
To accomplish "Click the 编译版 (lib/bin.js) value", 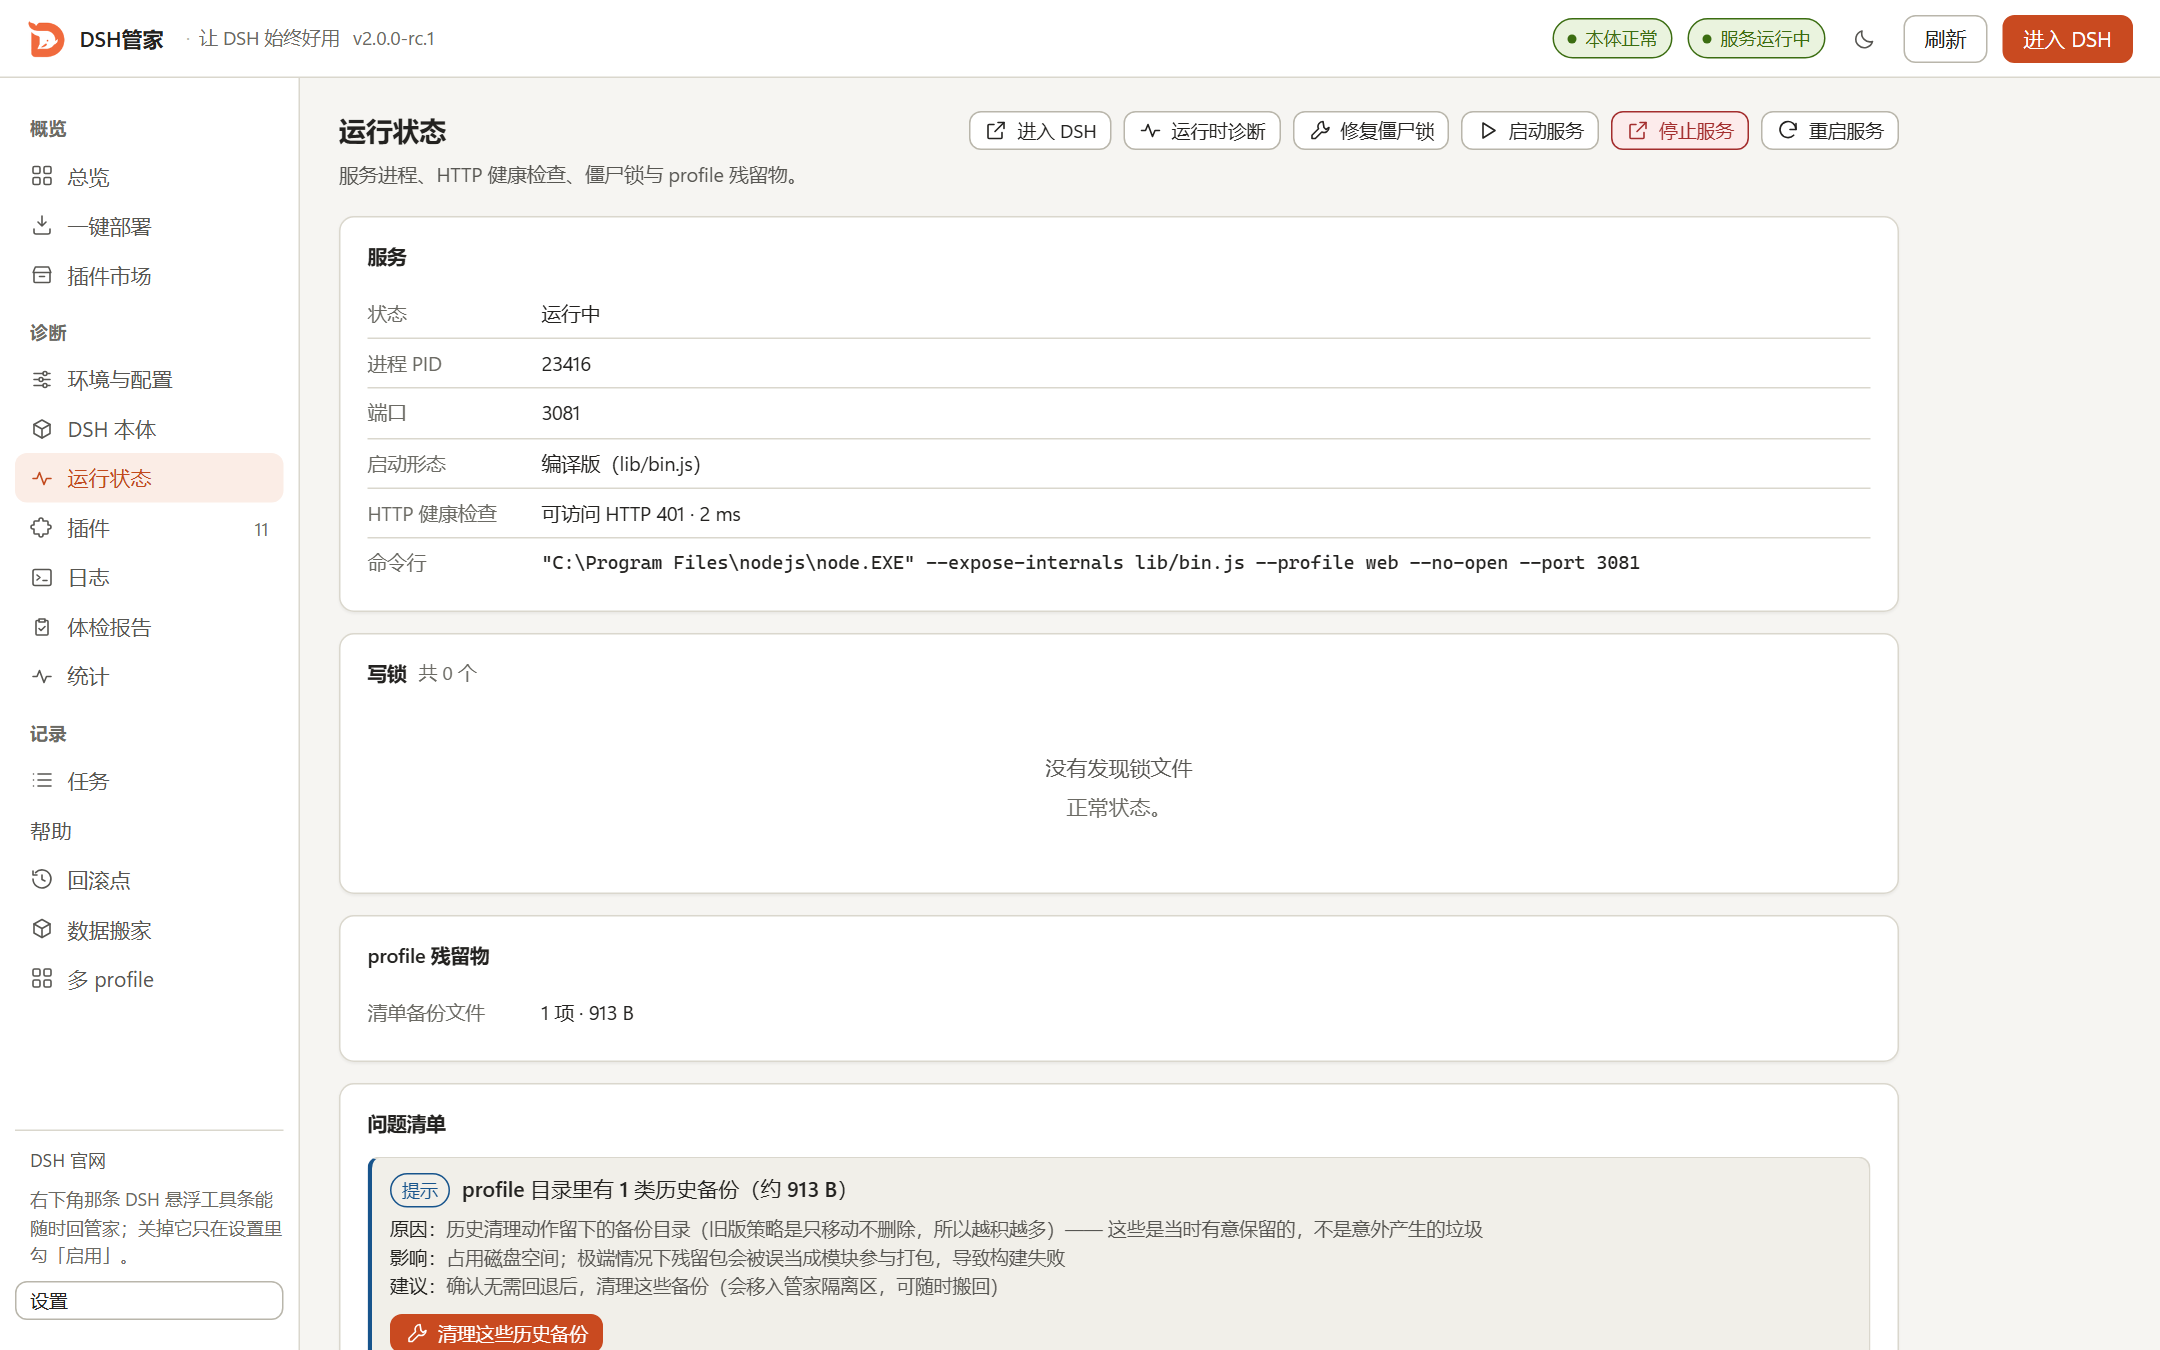I will [621, 464].
